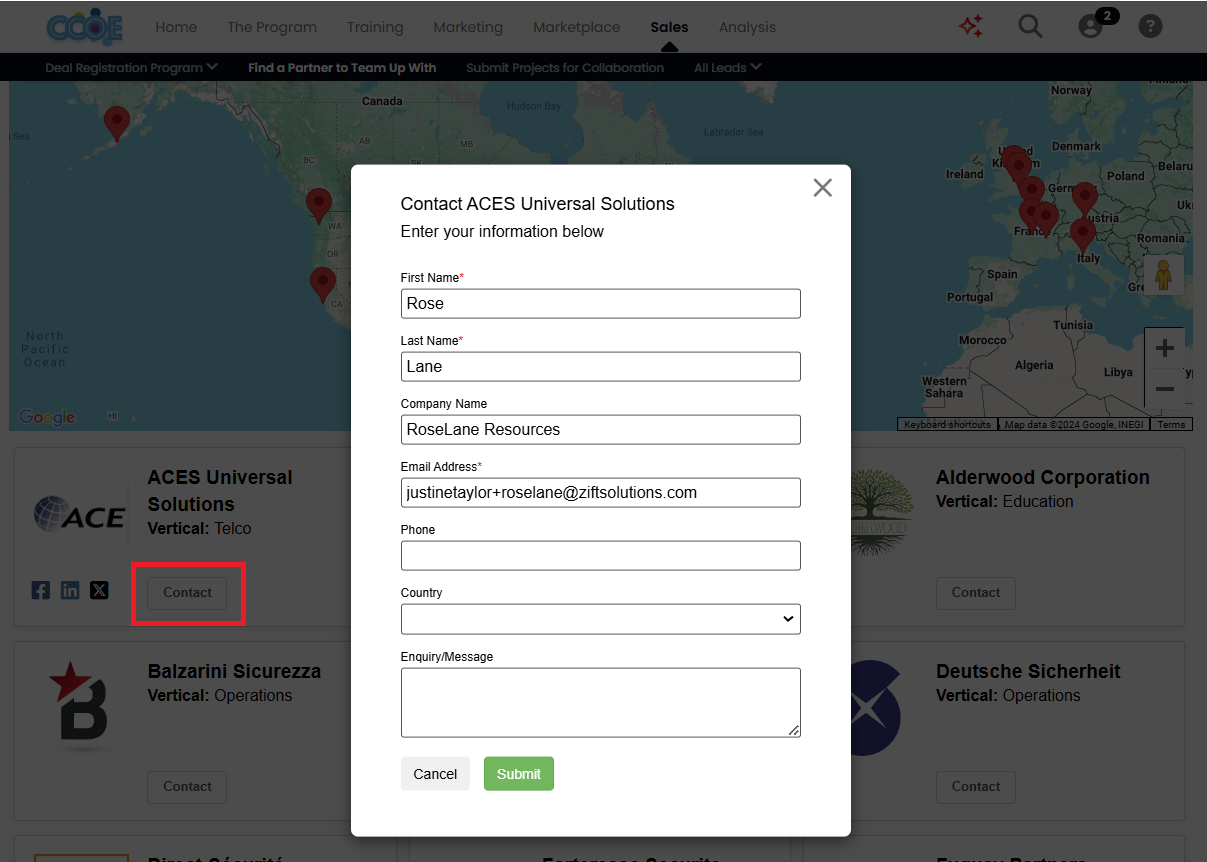Click the ACES Universal Solutions title

[220, 491]
